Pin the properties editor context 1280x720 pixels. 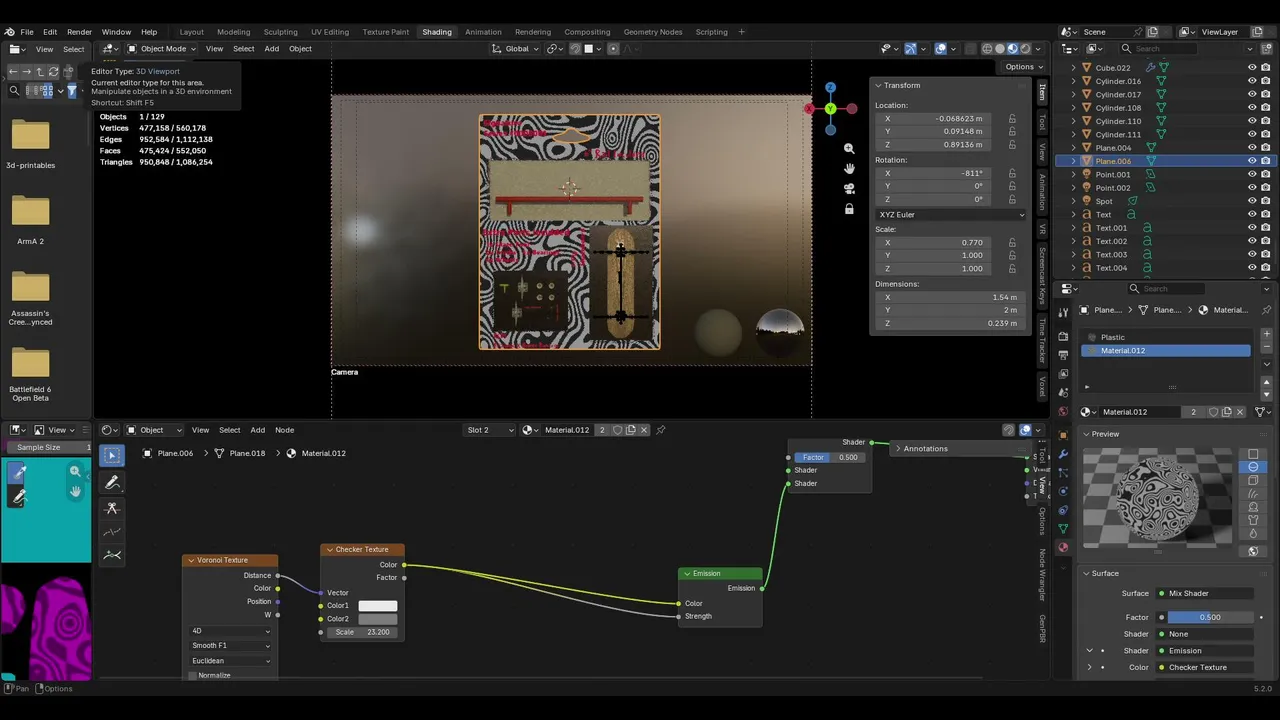1267,310
